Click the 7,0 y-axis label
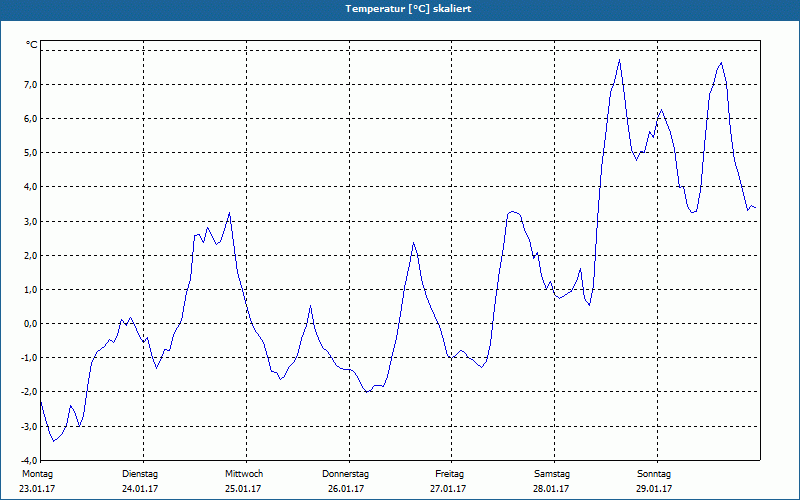Image resolution: width=800 pixels, height=500 pixels. [31, 85]
